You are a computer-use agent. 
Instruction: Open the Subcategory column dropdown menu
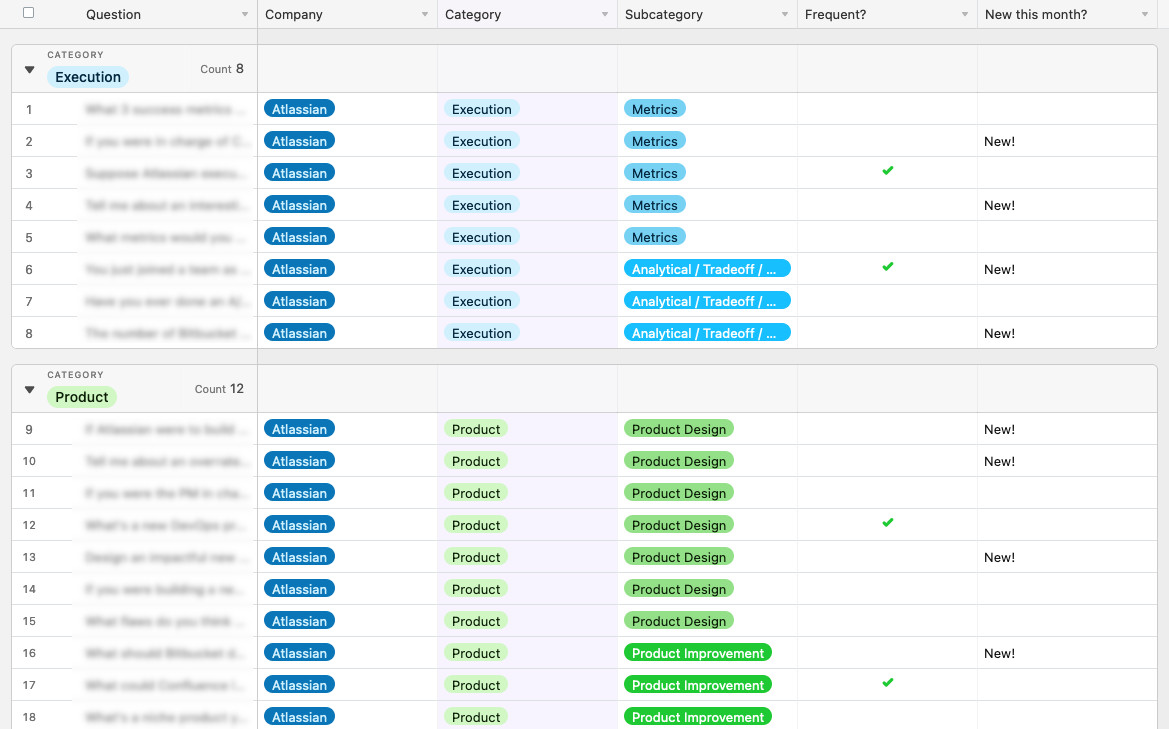[786, 14]
